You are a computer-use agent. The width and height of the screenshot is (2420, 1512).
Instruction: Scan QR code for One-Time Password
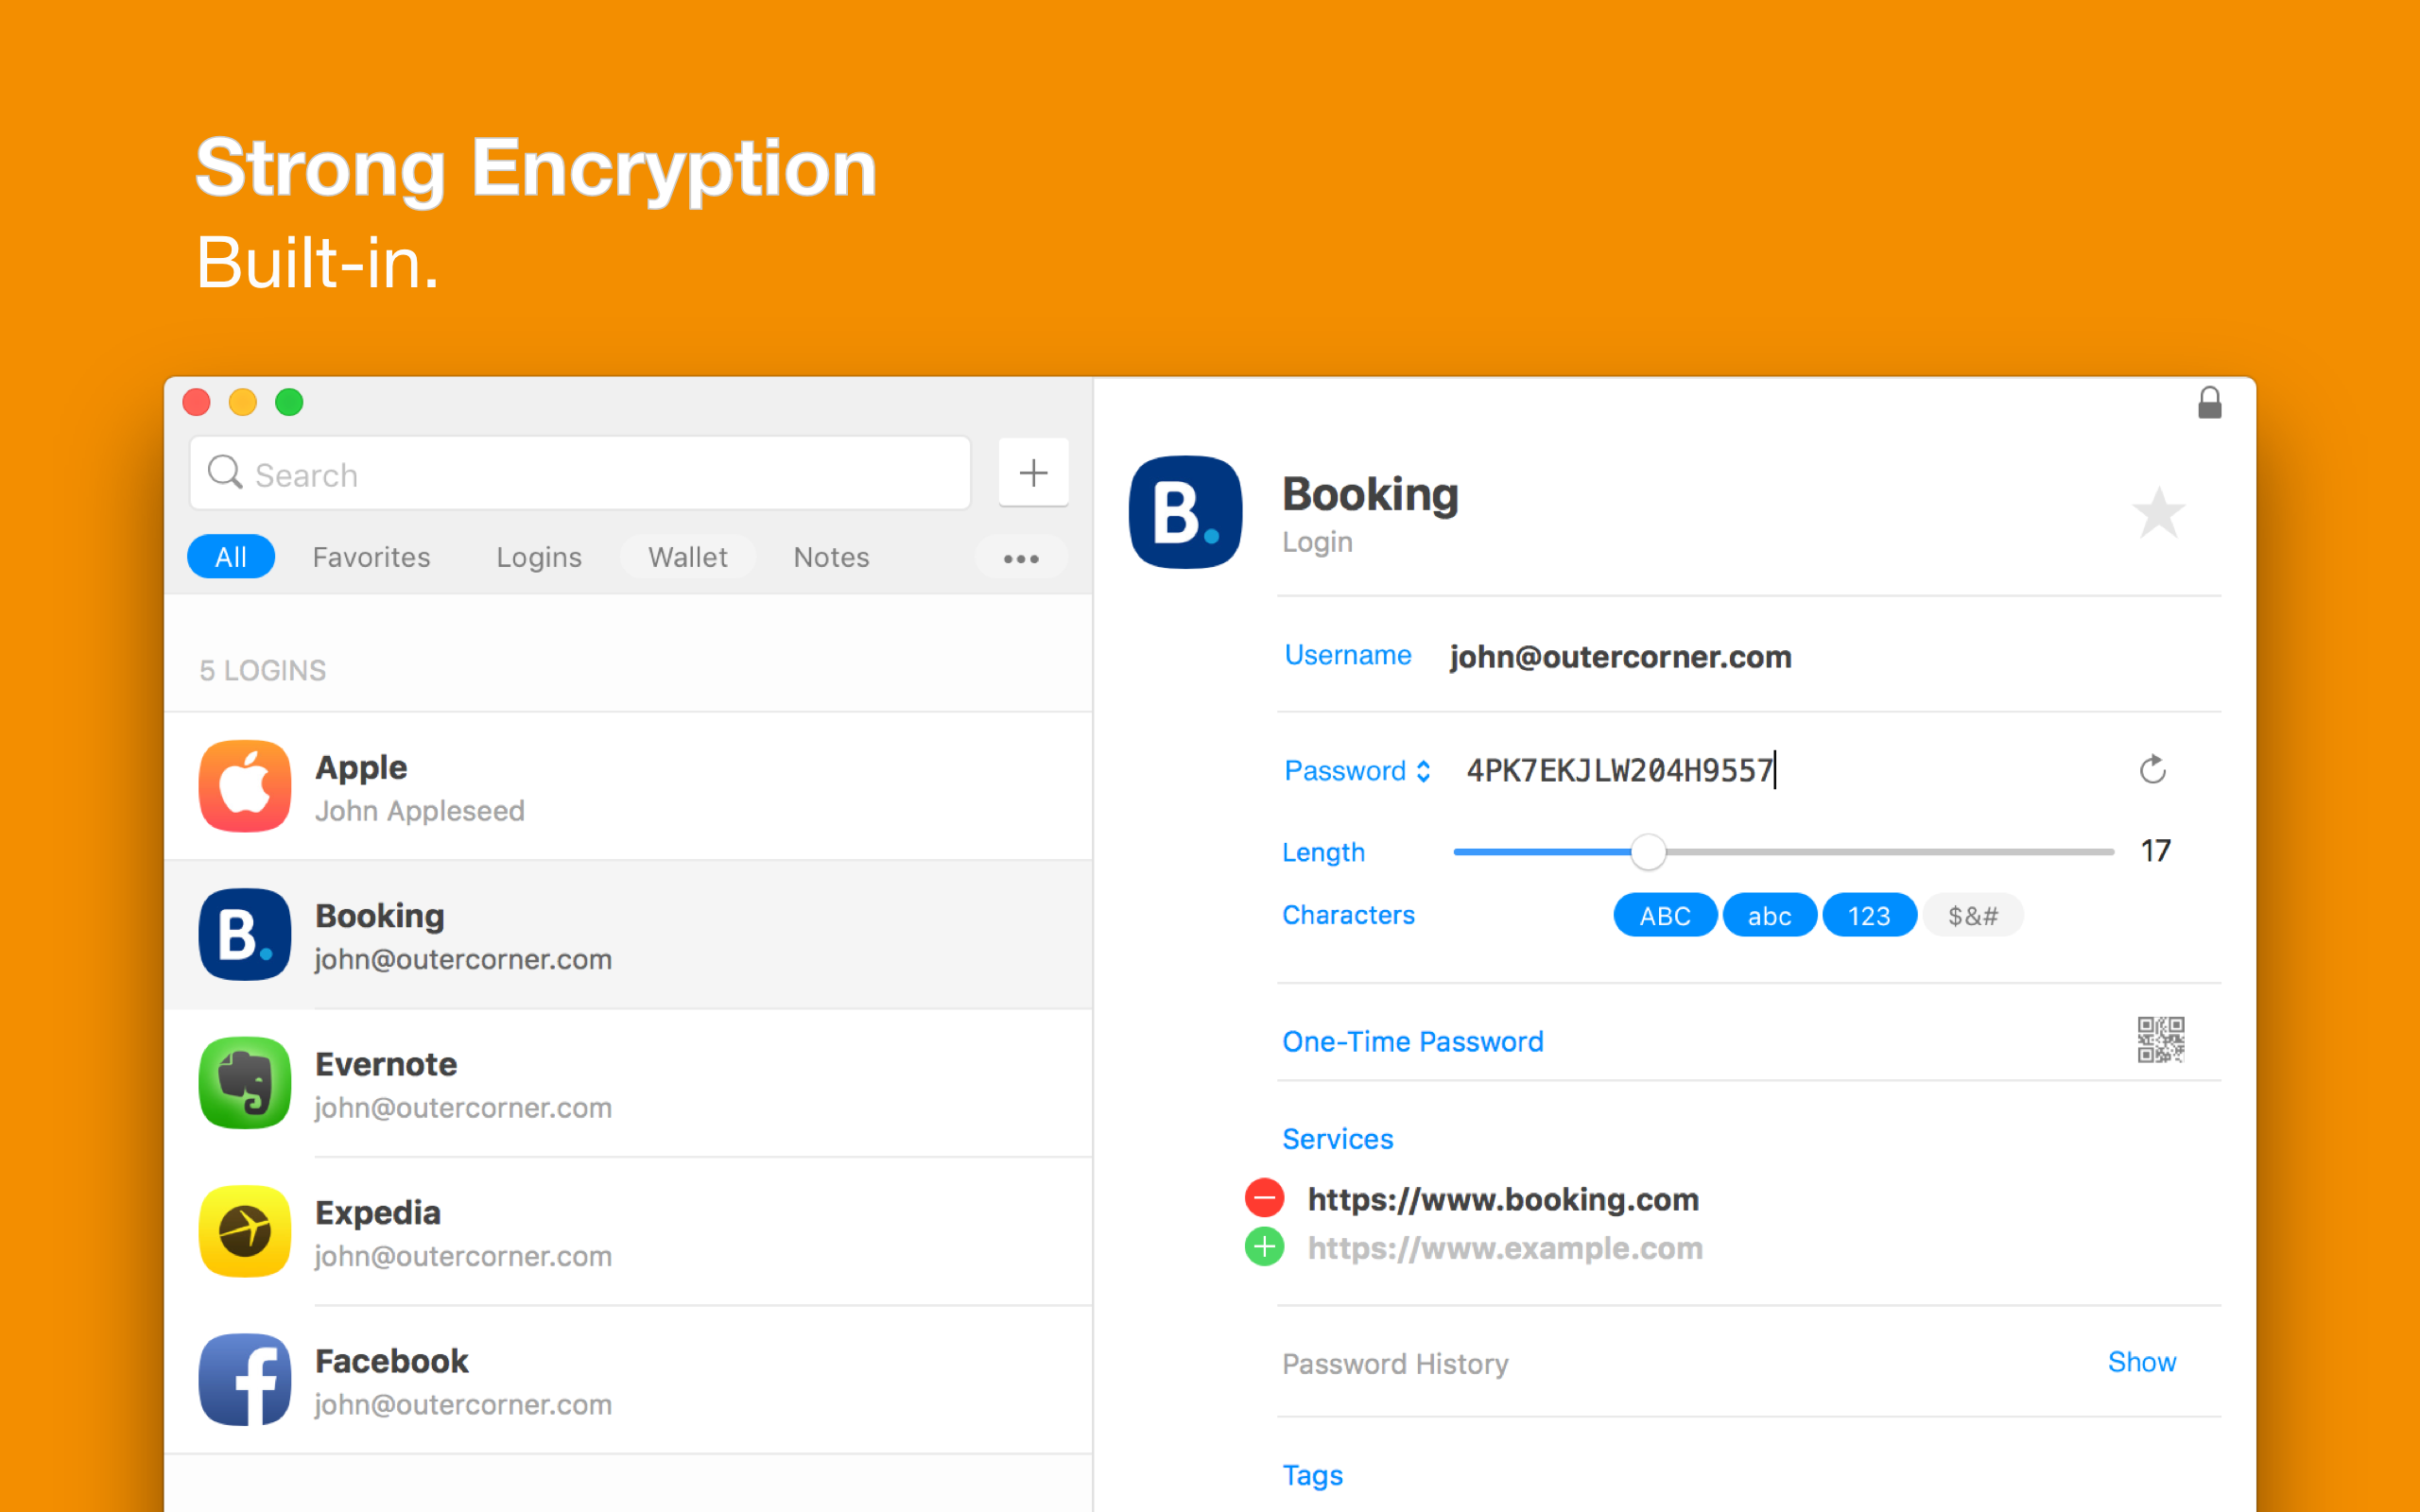click(x=2160, y=1040)
